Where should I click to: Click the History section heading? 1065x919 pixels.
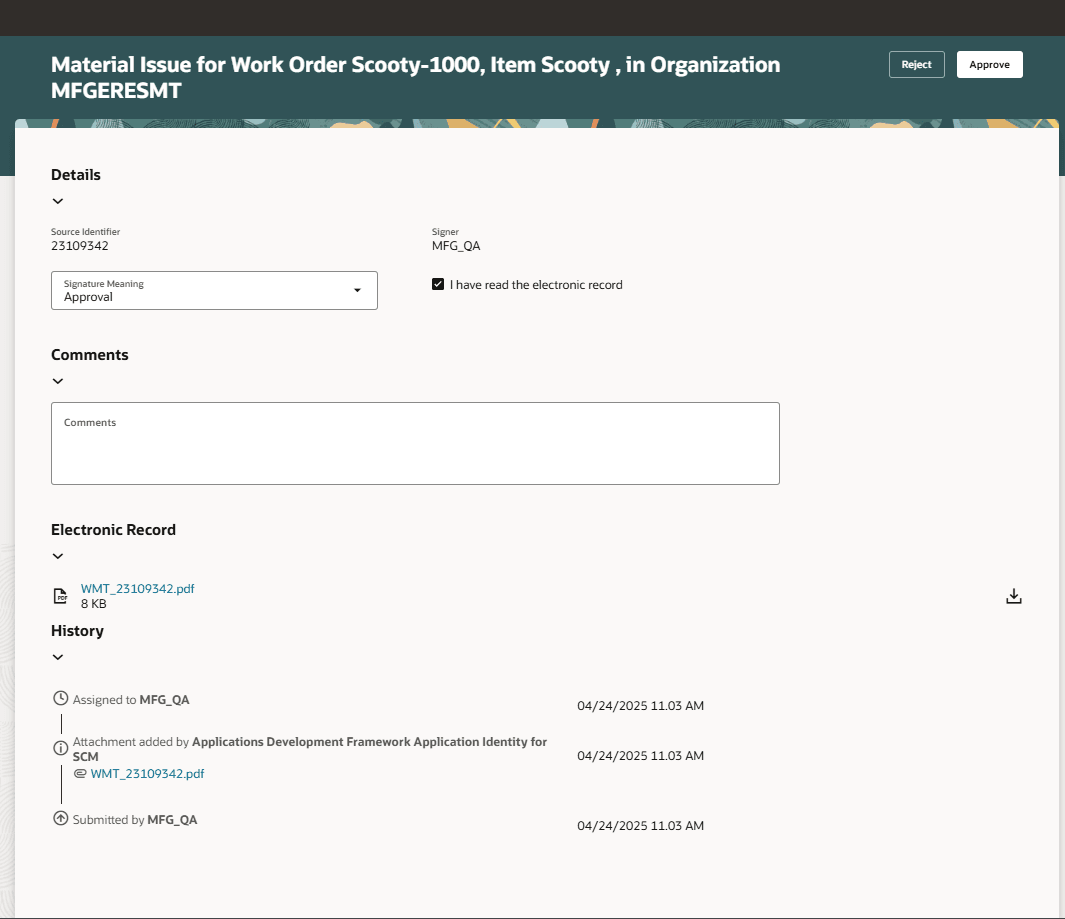coord(77,630)
